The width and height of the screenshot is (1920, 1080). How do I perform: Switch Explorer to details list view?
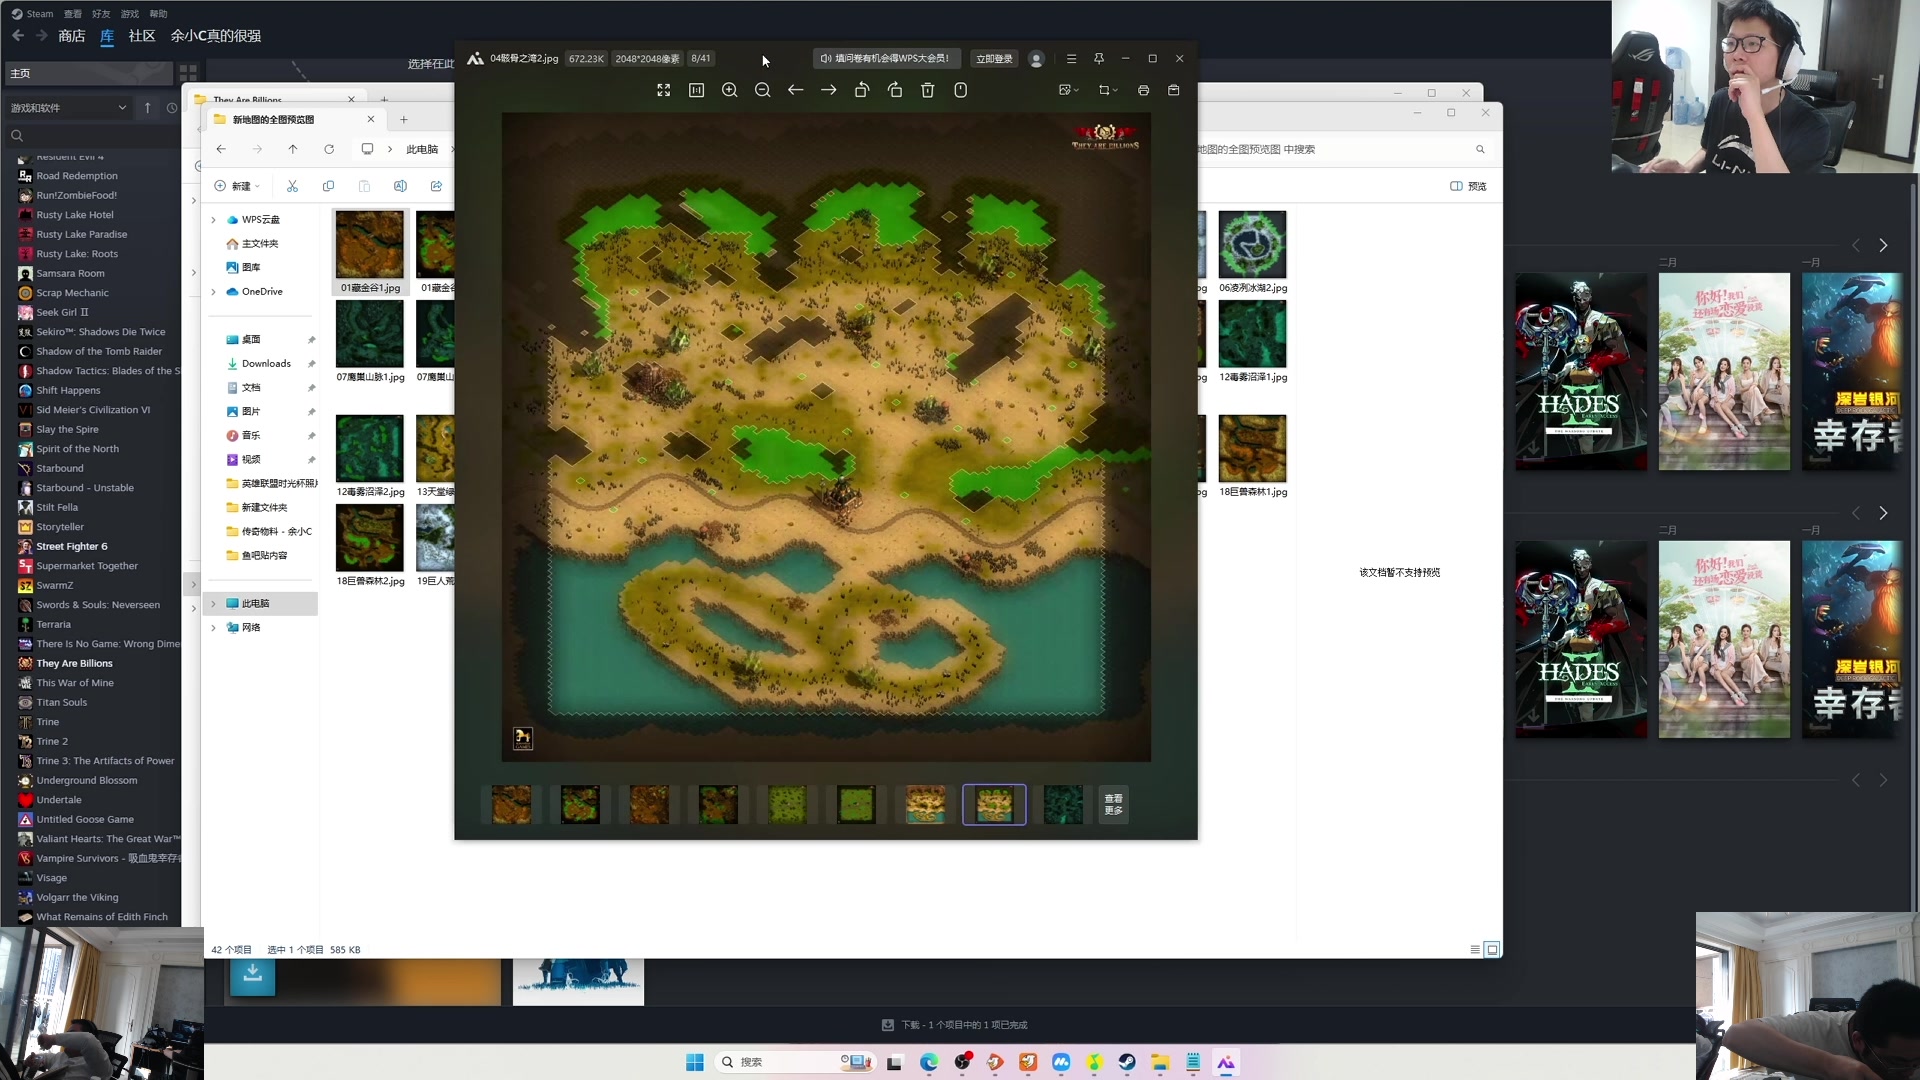click(x=1475, y=950)
